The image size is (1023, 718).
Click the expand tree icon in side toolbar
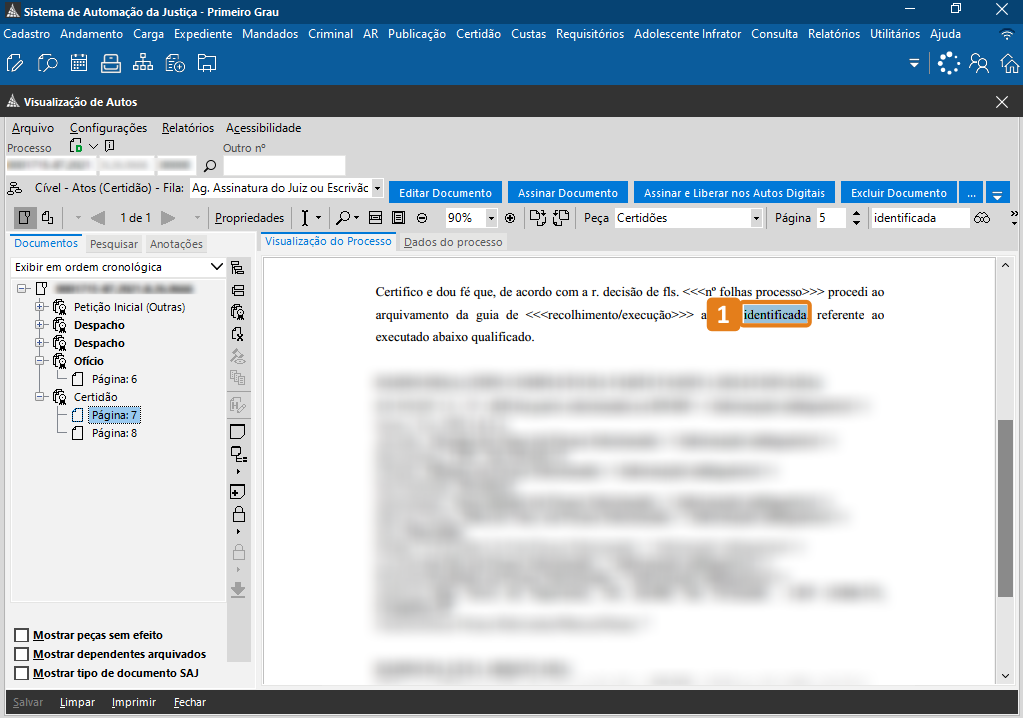tap(237, 268)
